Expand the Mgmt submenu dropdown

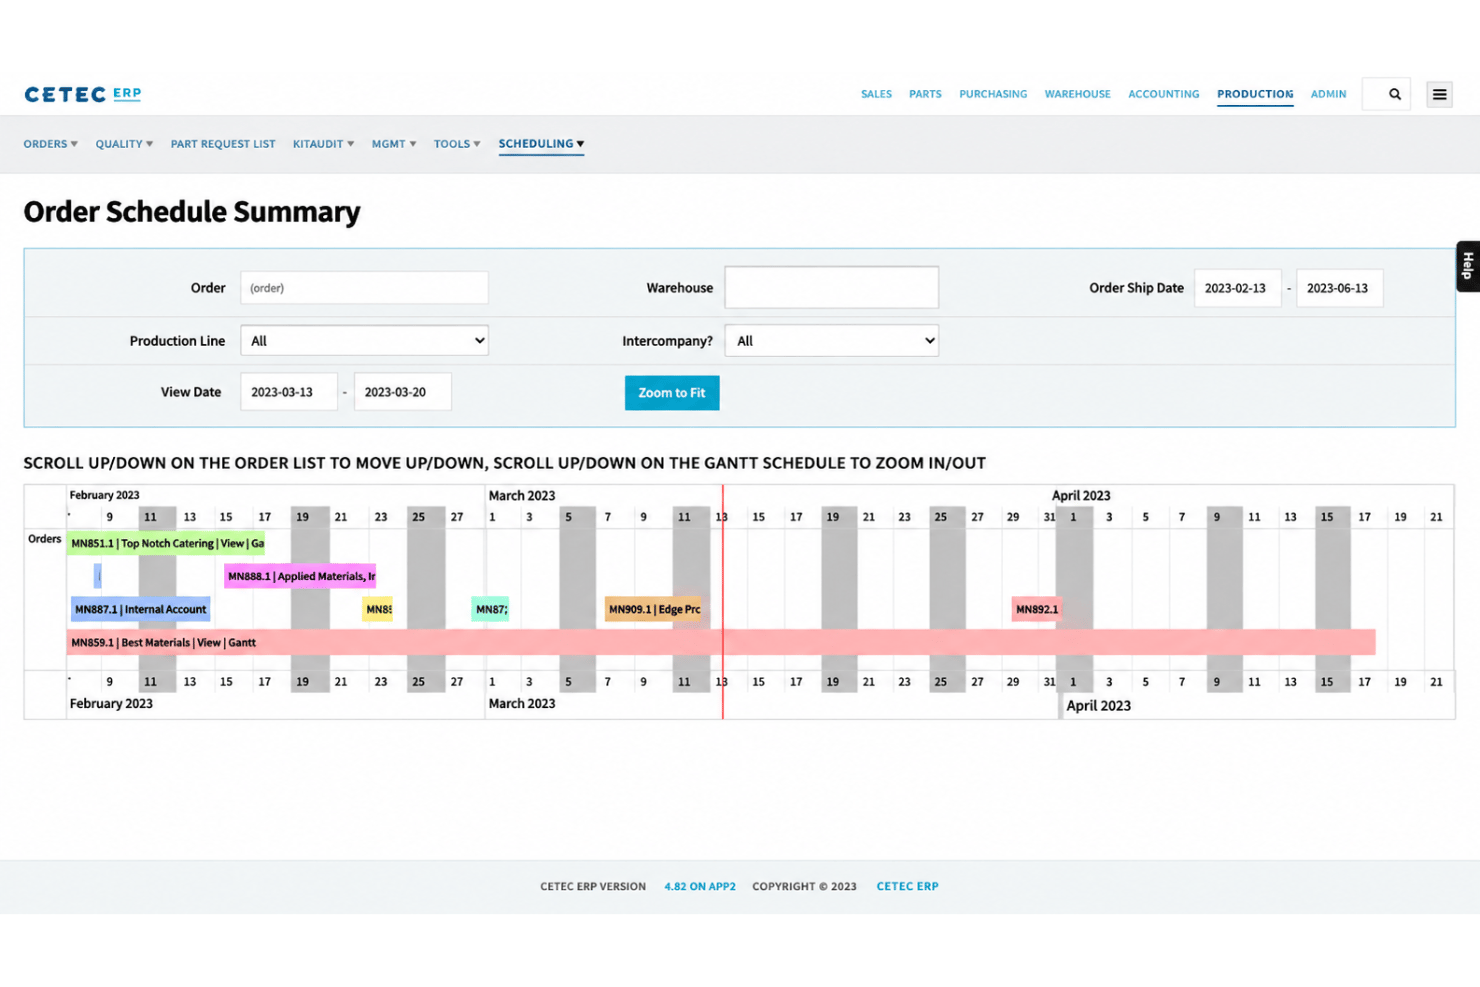[x=394, y=144]
